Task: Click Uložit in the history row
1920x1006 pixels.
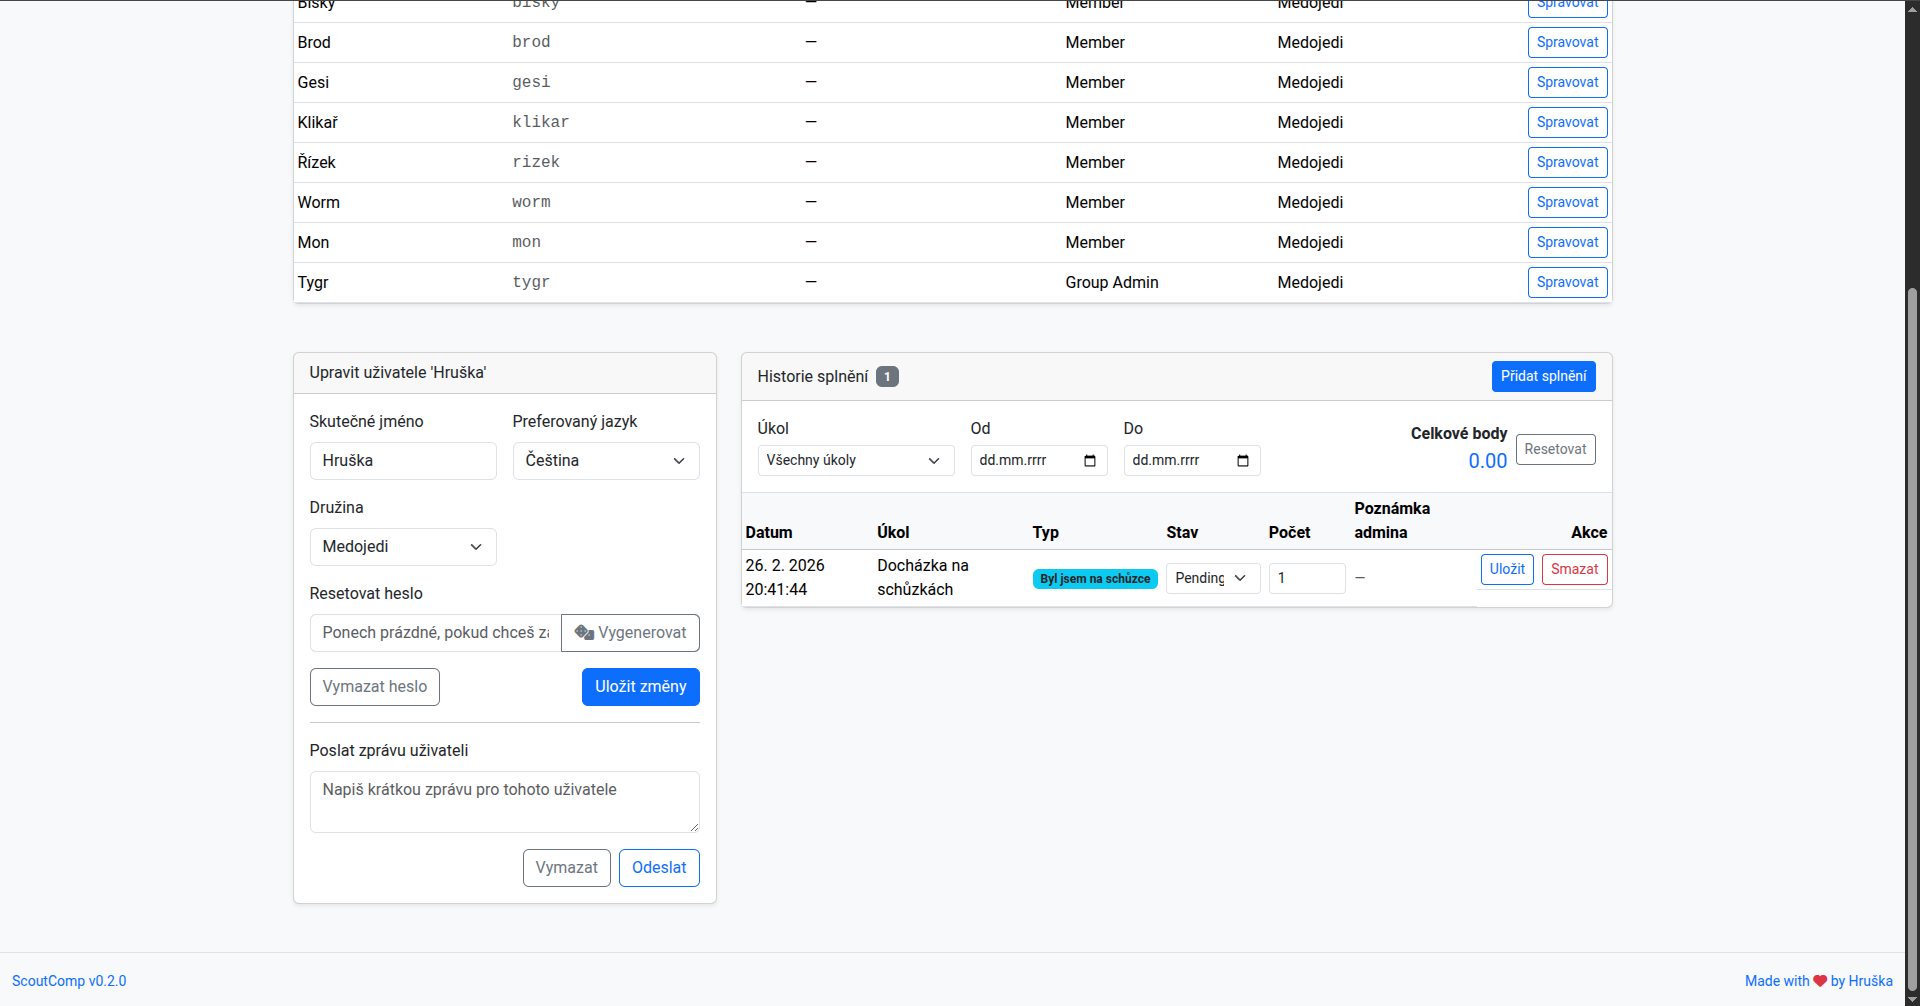Action: (1506, 570)
